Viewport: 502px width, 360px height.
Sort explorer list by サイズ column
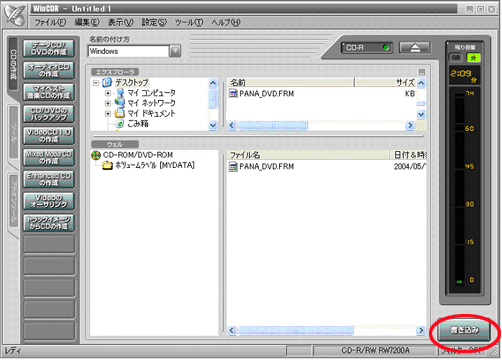pyautogui.click(x=385, y=82)
